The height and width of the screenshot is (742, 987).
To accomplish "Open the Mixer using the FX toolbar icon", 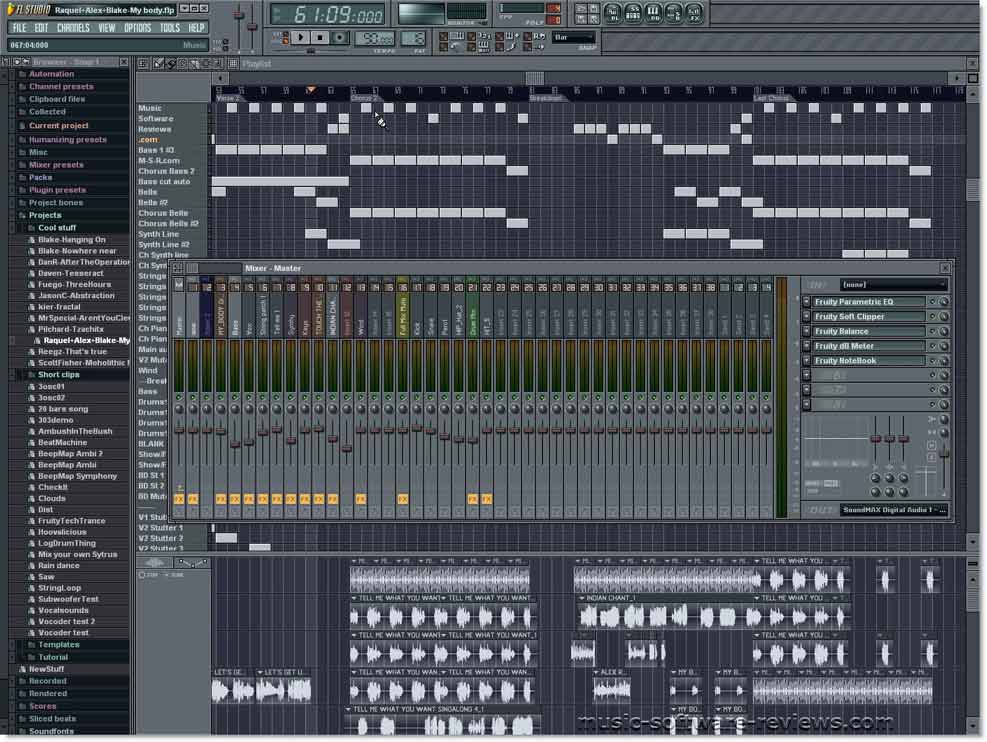I will point(693,12).
